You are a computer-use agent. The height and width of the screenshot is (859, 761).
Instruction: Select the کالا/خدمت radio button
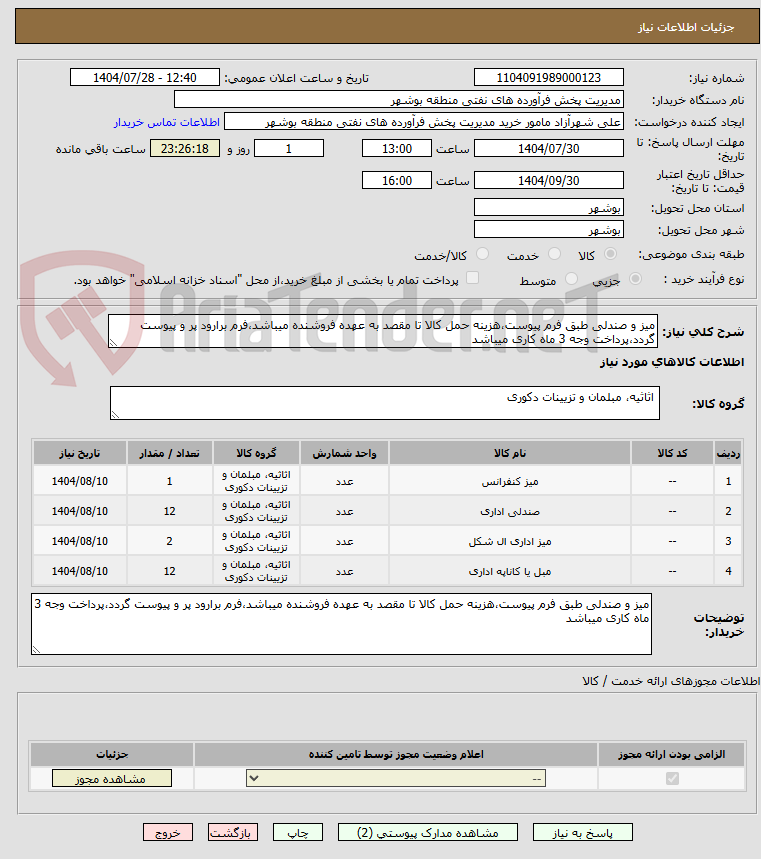482,254
